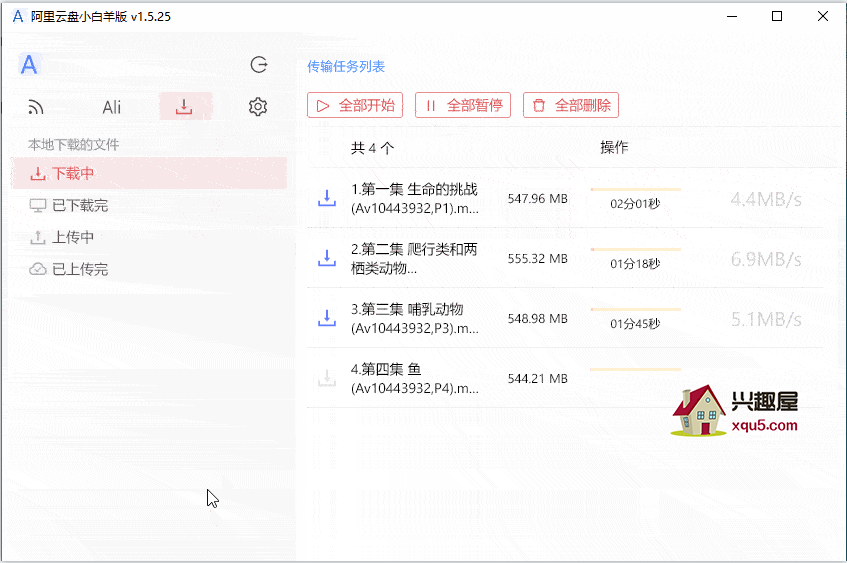
Task: Click the progress bar of 第四集 鱼
Action: pos(636,370)
